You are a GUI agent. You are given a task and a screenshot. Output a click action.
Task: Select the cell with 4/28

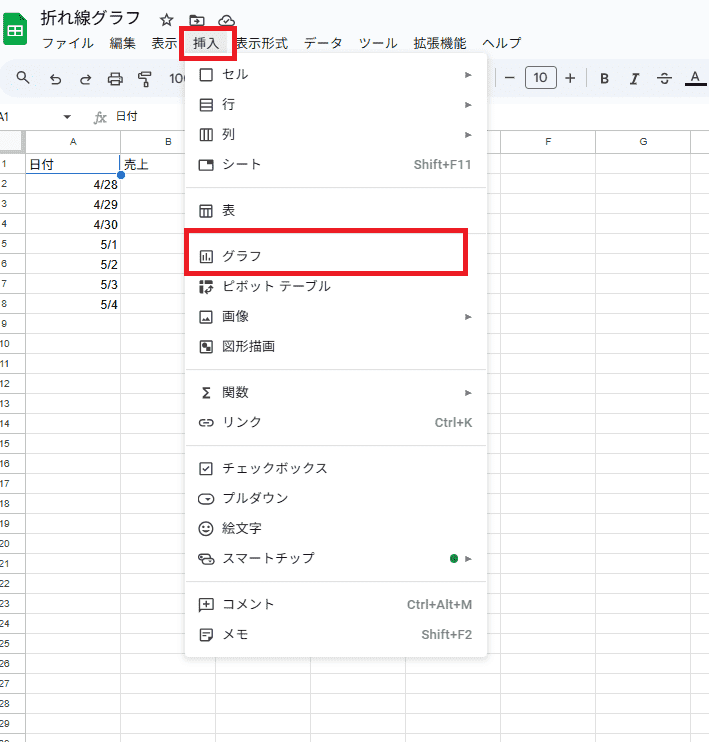[x=73, y=184]
